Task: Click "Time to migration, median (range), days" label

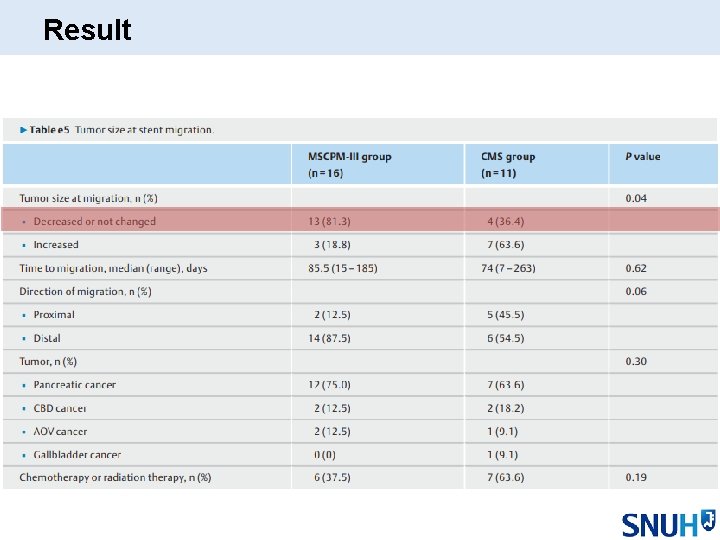Action: click(113, 268)
